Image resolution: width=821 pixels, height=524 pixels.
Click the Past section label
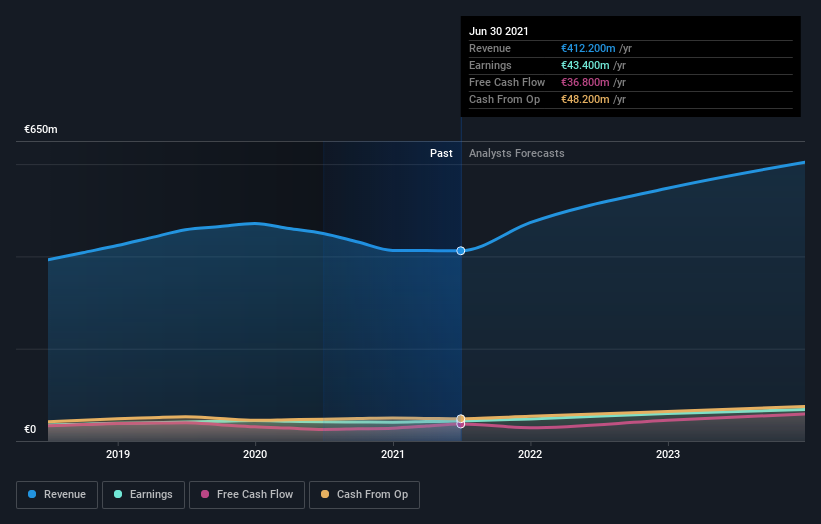pyautogui.click(x=441, y=153)
